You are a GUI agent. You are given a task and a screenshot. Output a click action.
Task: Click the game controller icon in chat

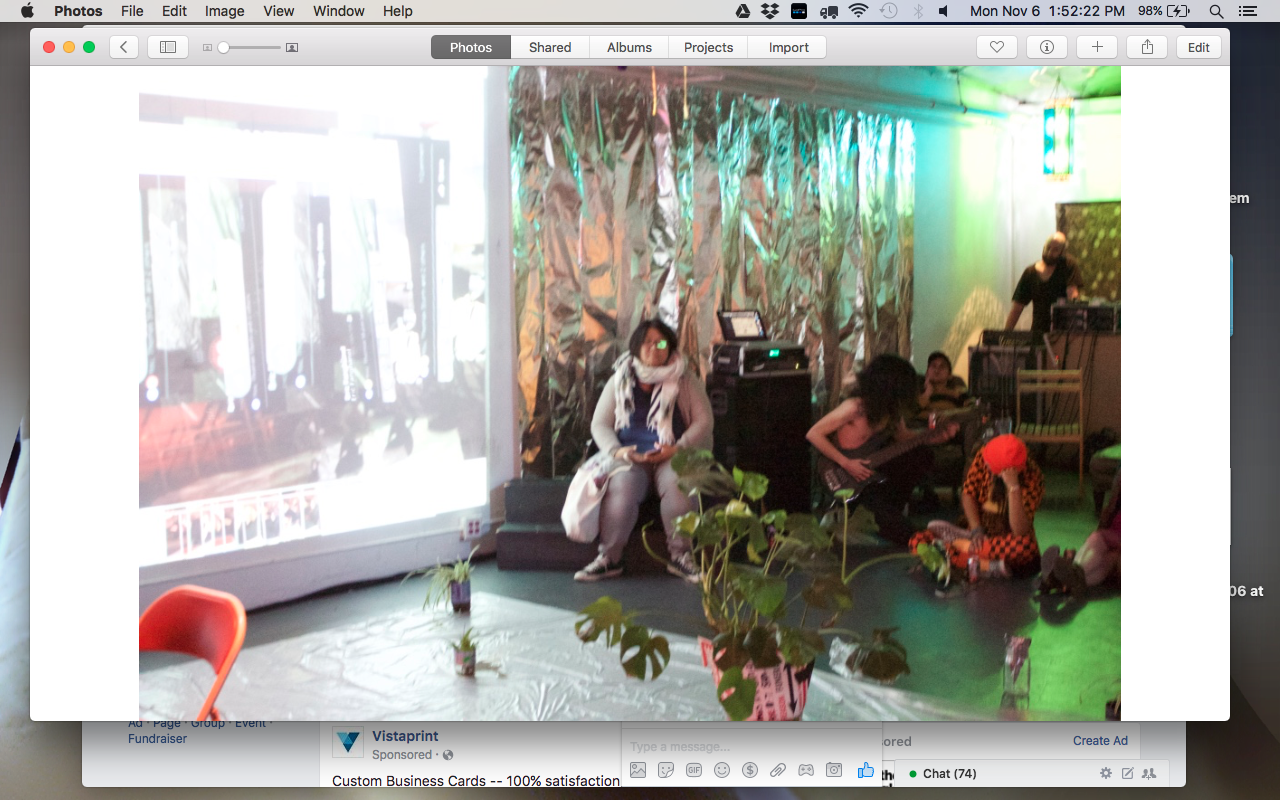coord(806,770)
